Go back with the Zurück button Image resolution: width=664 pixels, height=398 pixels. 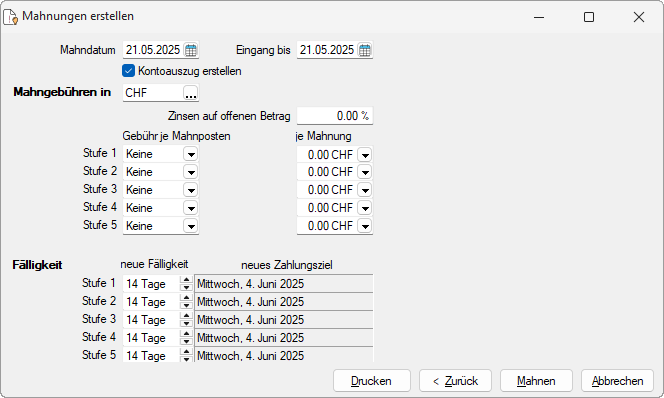(455, 381)
